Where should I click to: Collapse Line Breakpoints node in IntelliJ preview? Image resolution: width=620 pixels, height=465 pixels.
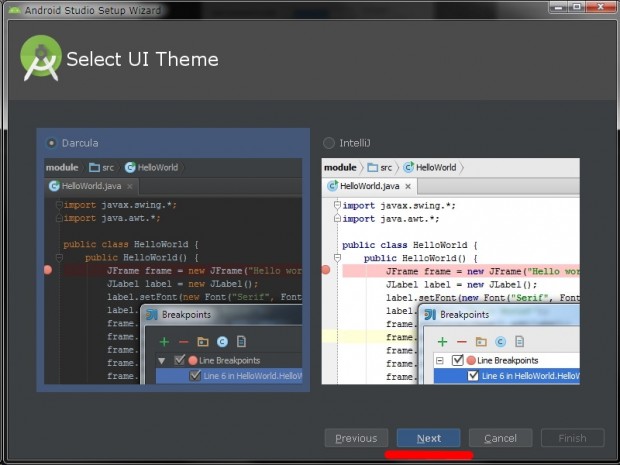441,360
